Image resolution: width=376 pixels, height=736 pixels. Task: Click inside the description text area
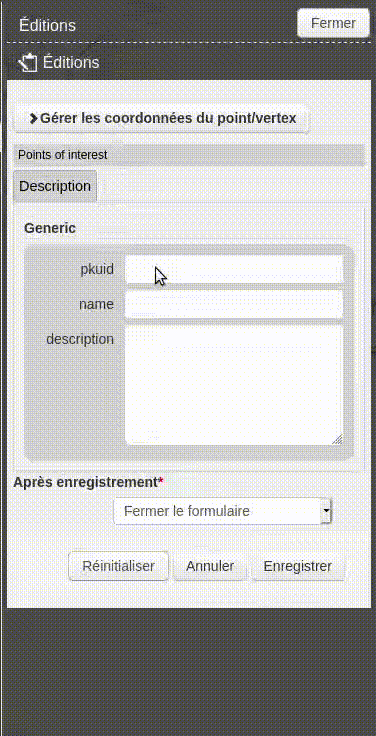(234, 385)
